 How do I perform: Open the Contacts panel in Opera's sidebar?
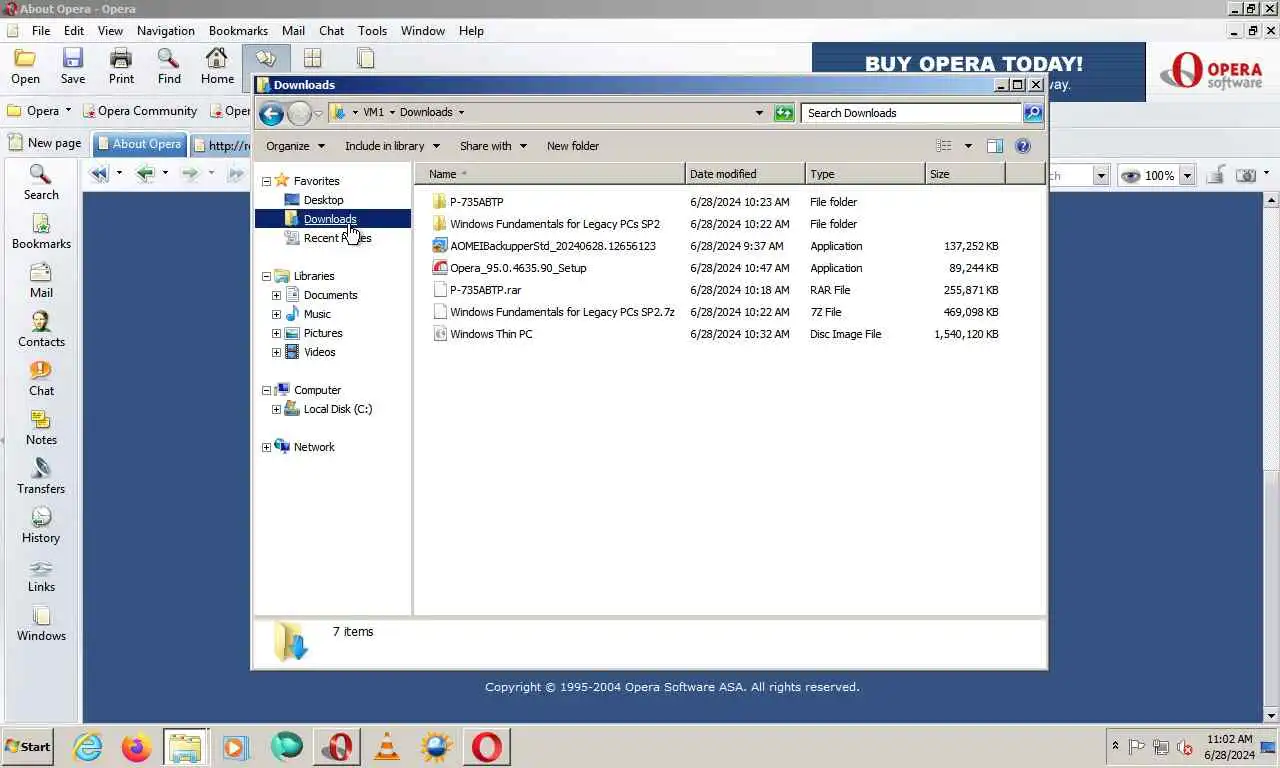41,329
